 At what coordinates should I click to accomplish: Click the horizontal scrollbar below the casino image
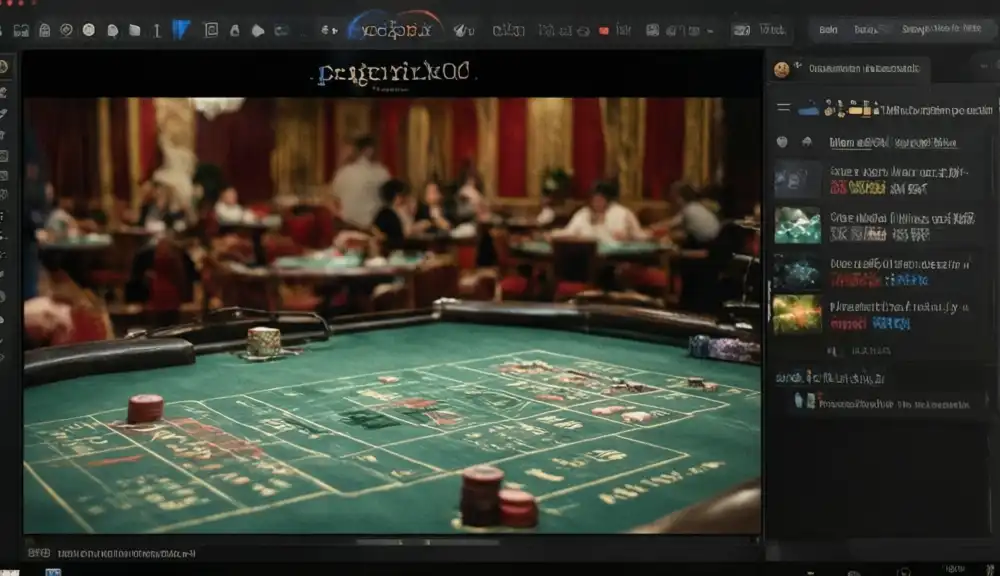[428, 542]
